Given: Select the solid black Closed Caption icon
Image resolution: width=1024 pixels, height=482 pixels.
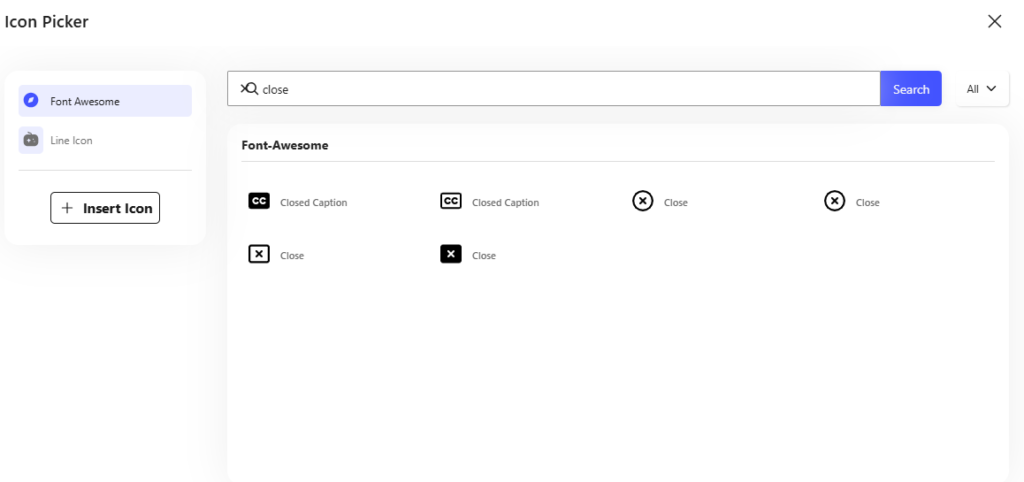Looking at the screenshot, I should point(259,201).
